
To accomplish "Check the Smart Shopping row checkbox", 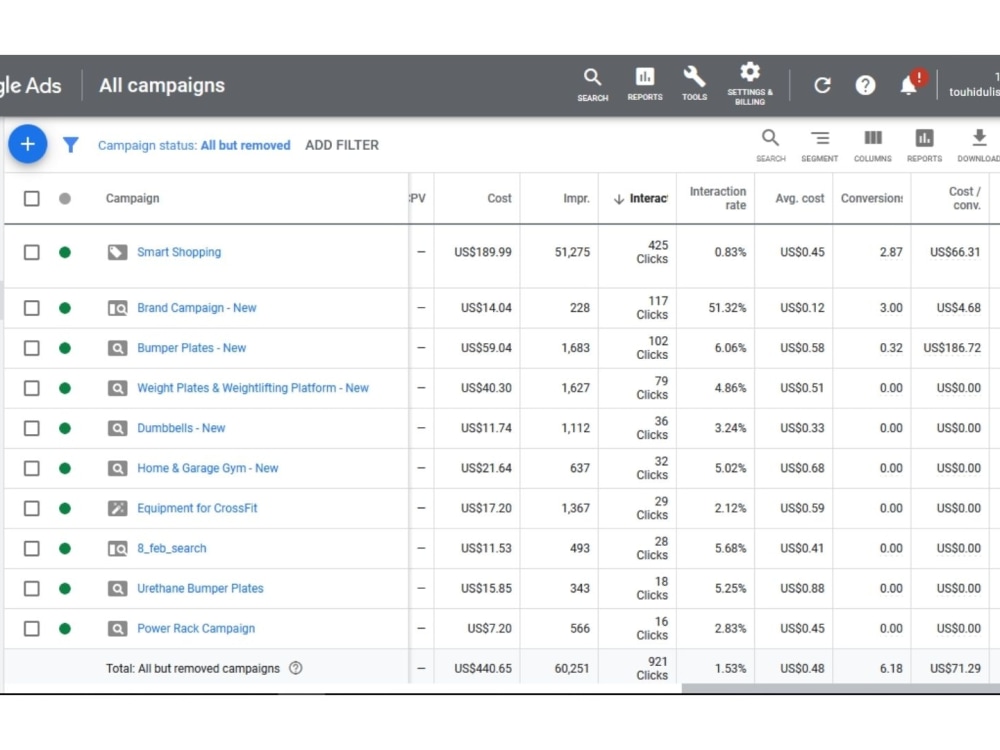I will (31, 253).
